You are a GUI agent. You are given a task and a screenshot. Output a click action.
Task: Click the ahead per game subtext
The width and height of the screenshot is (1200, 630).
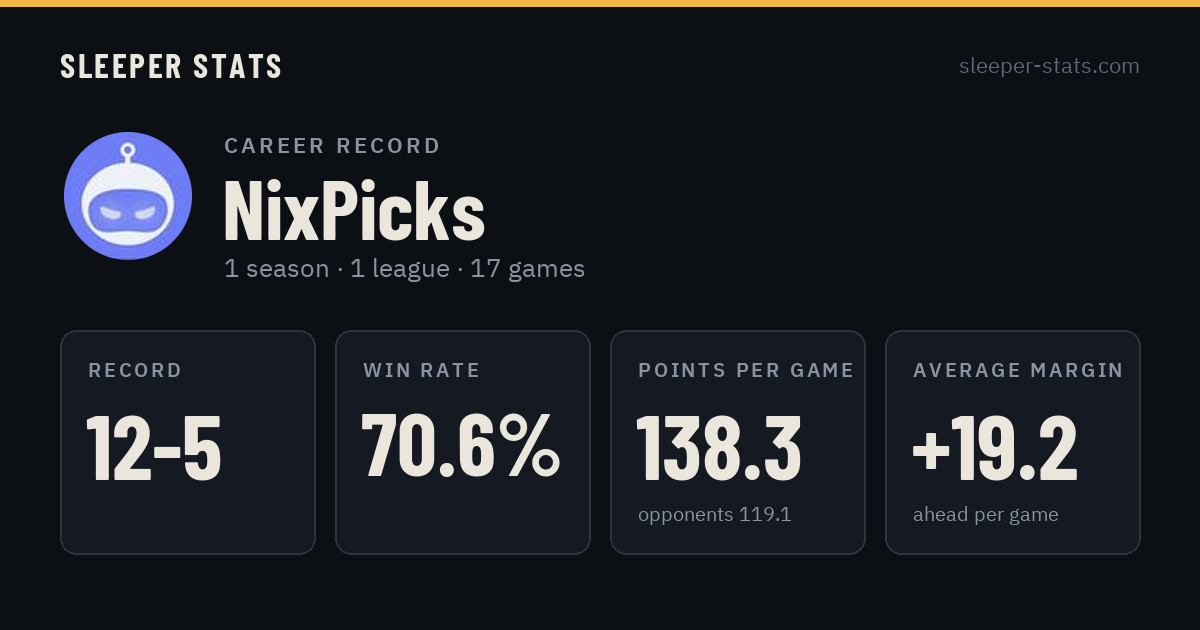pyautogui.click(x=985, y=515)
